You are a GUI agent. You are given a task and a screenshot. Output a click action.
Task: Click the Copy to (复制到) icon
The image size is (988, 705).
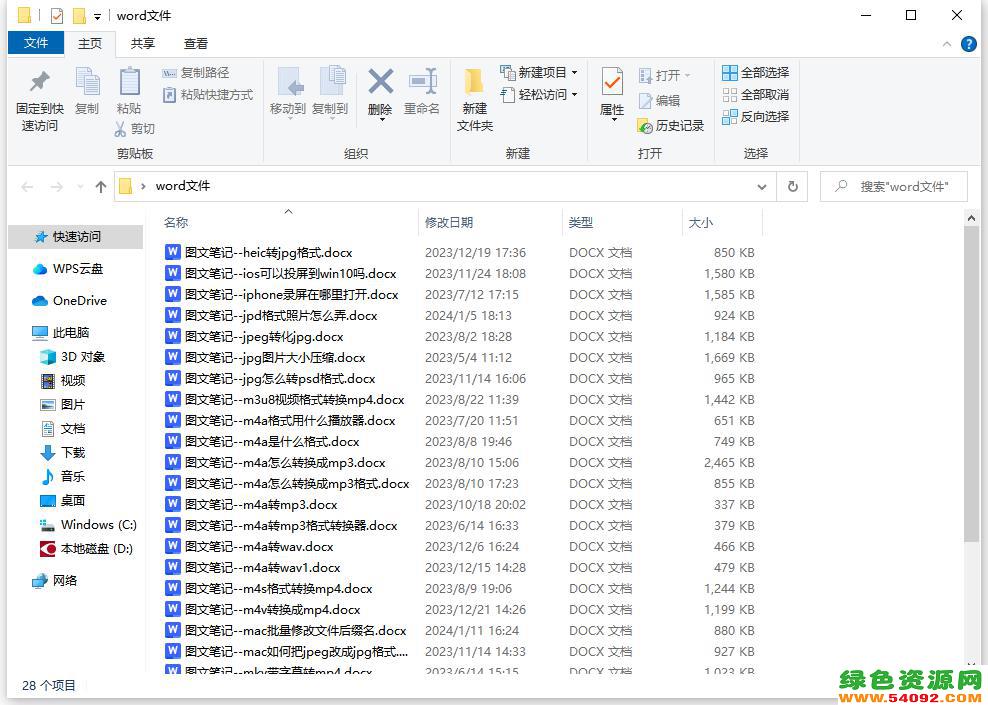click(332, 81)
